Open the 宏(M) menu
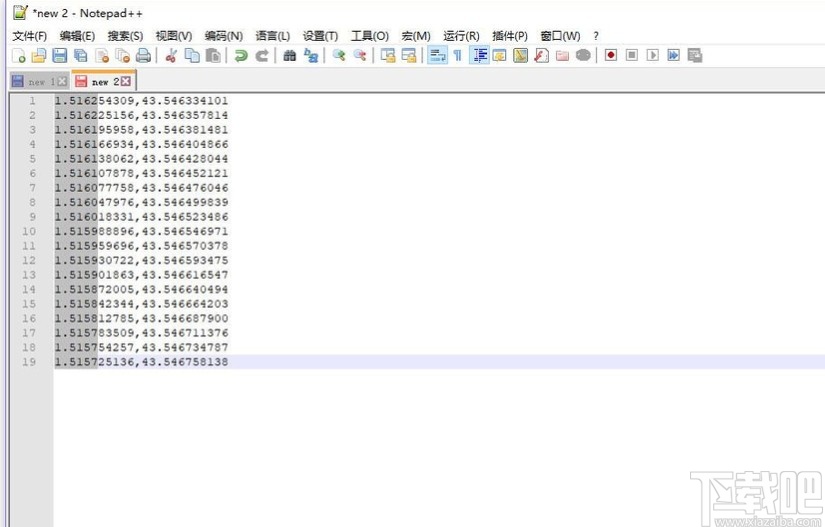825x527 pixels. (416, 36)
